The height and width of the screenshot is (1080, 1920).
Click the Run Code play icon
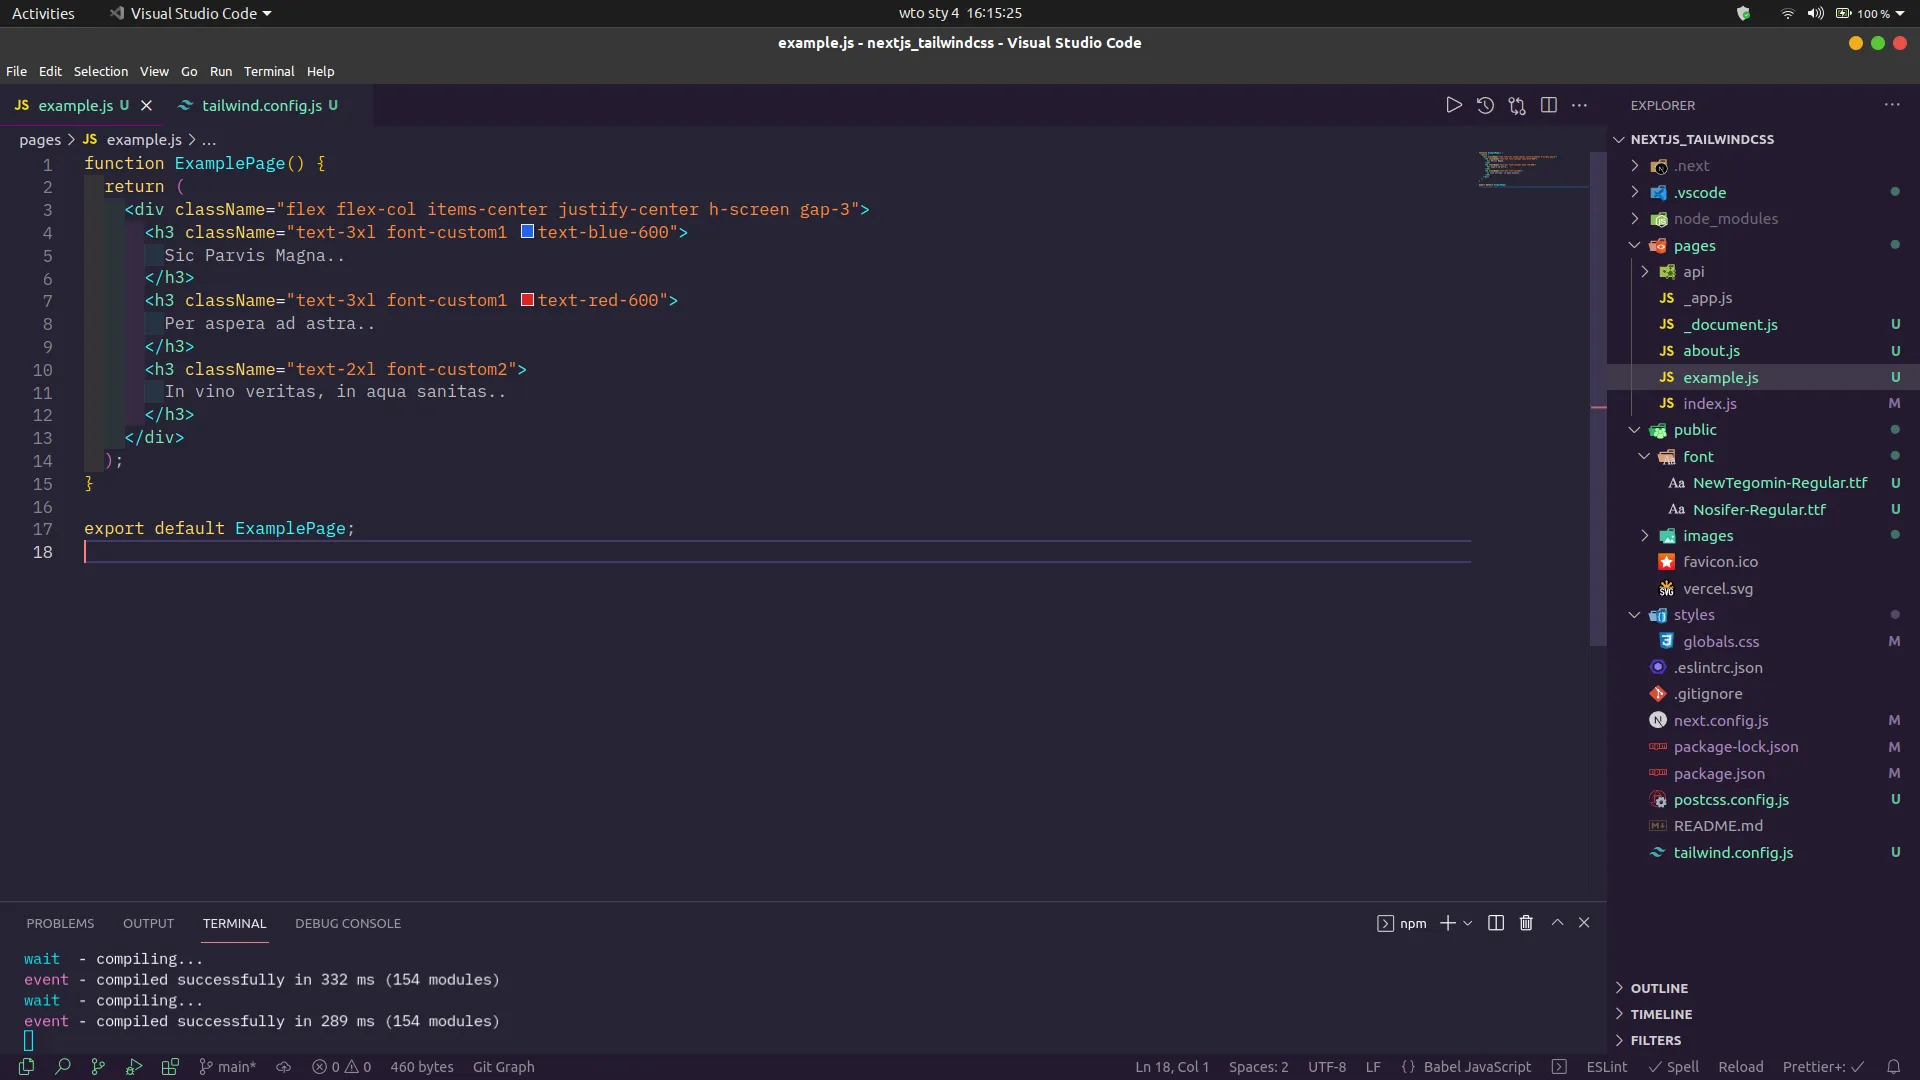(1453, 105)
